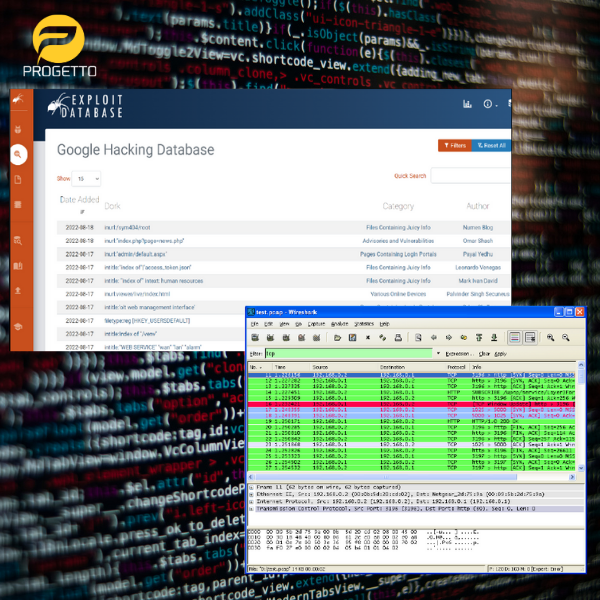Click the Quick Search input field
The width and height of the screenshot is (600, 600).
click(470, 176)
